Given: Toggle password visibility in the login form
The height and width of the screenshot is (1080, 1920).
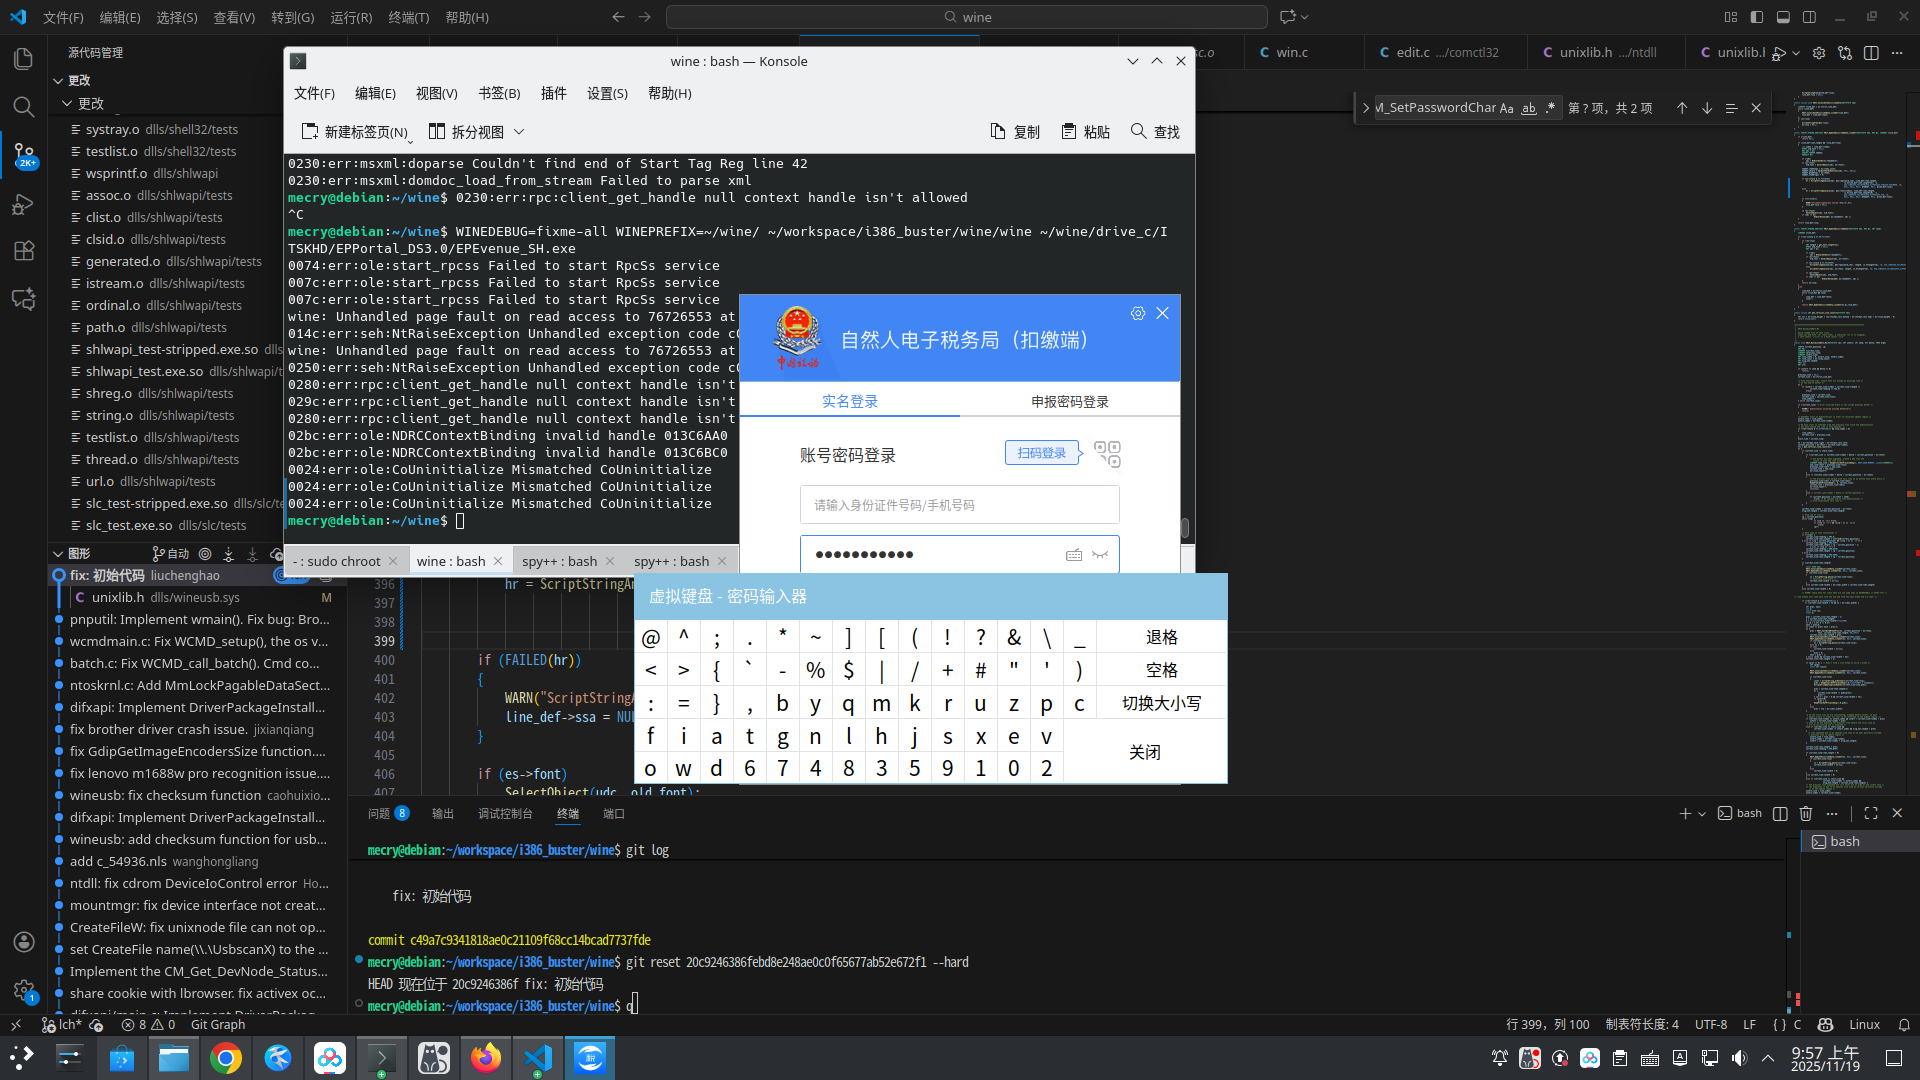Looking at the screenshot, I should click(1100, 554).
